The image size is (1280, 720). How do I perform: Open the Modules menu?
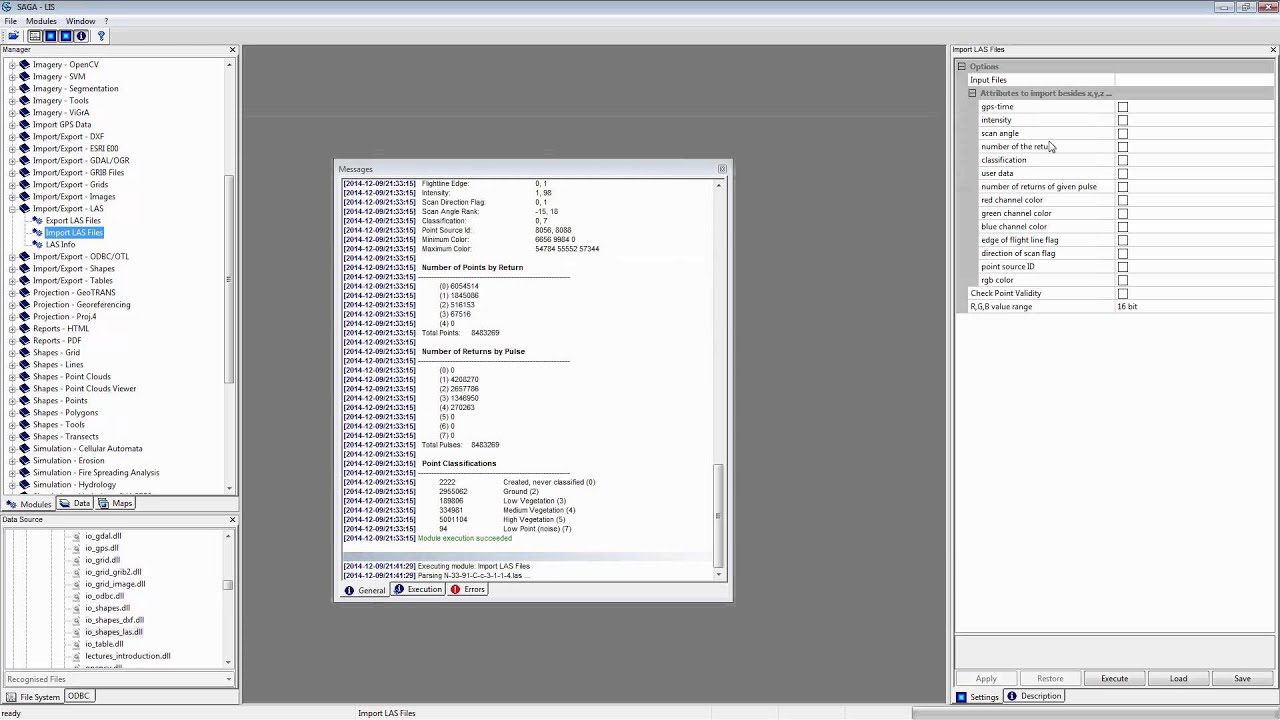click(41, 21)
